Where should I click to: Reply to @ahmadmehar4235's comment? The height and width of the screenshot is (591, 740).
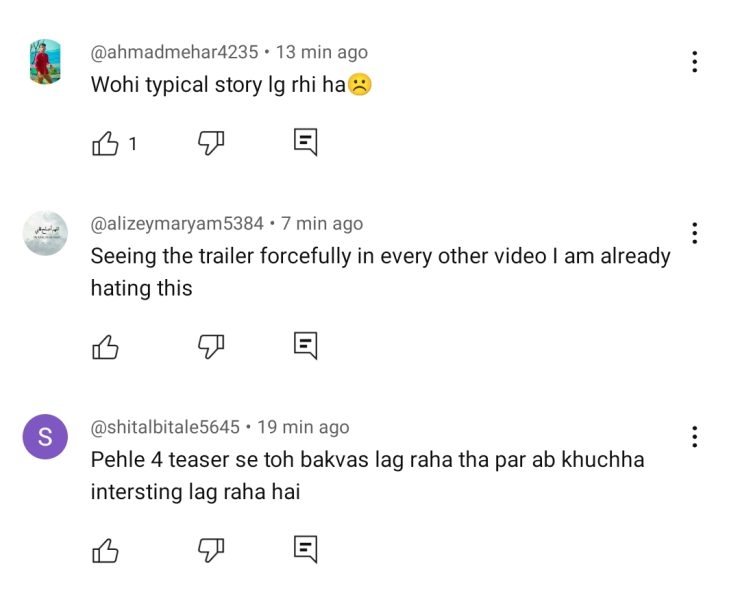click(306, 142)
